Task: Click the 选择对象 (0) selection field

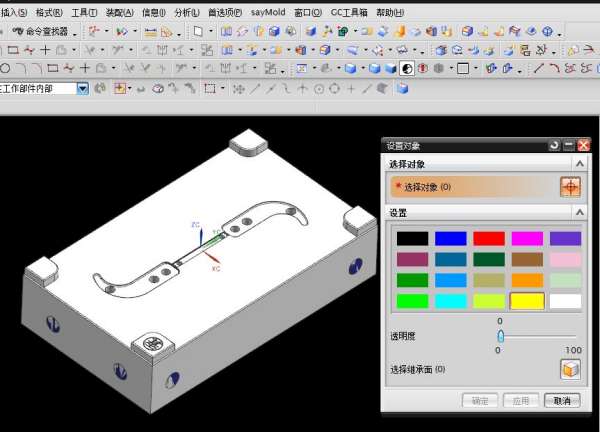Action: [x=470, y=187]
